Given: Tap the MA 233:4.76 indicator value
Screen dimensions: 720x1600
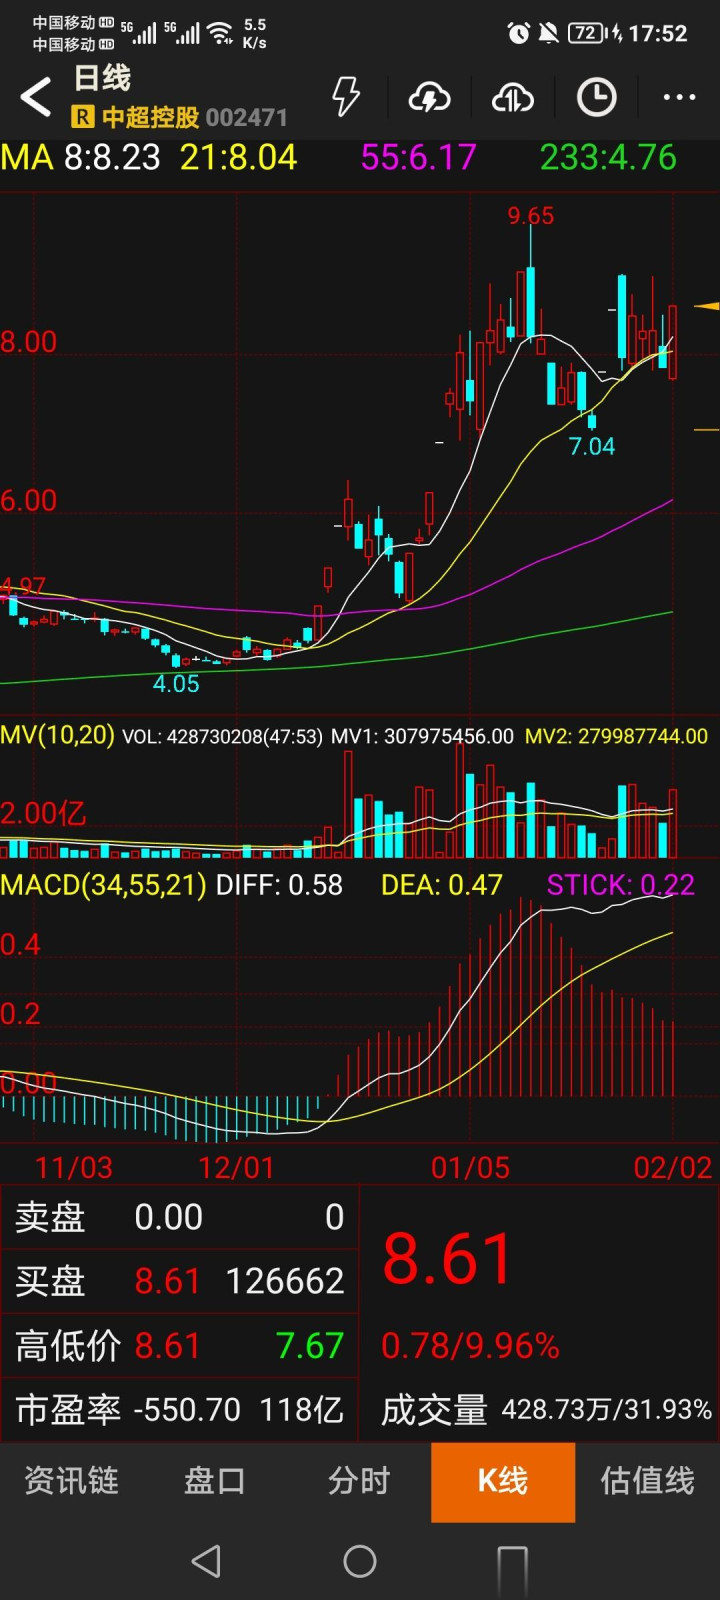Looking at the screenshot, I should coord(608,157).
